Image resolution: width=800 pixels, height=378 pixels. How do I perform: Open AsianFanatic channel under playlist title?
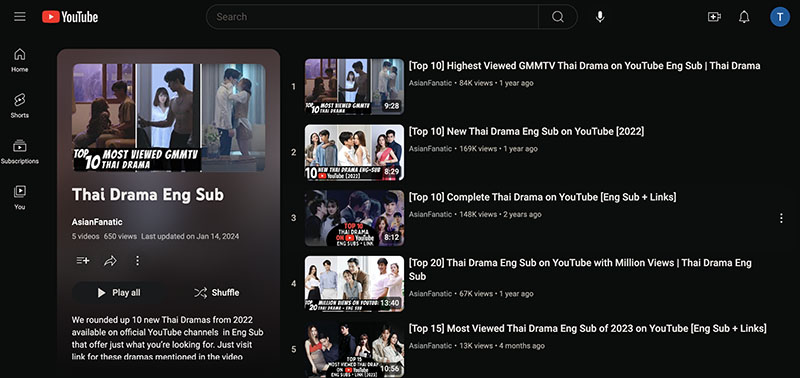[97, 222]
